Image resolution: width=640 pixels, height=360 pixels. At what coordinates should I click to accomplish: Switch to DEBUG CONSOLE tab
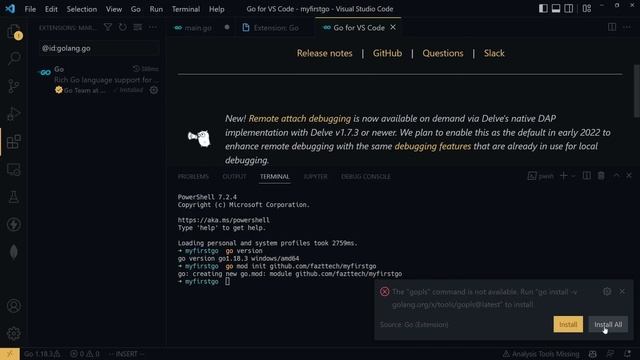click(x=366, y=176)
